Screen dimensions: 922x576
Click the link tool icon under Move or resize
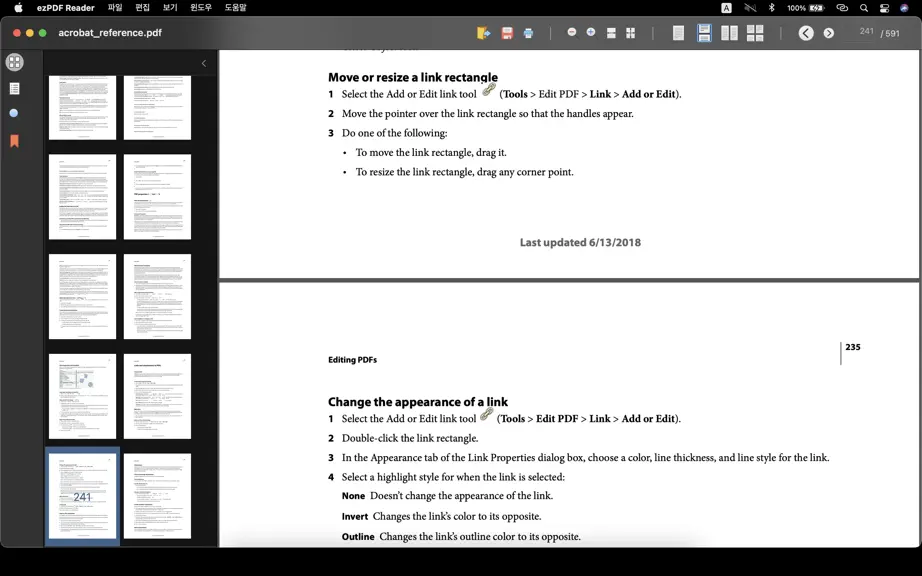click(x=489, y=90)
